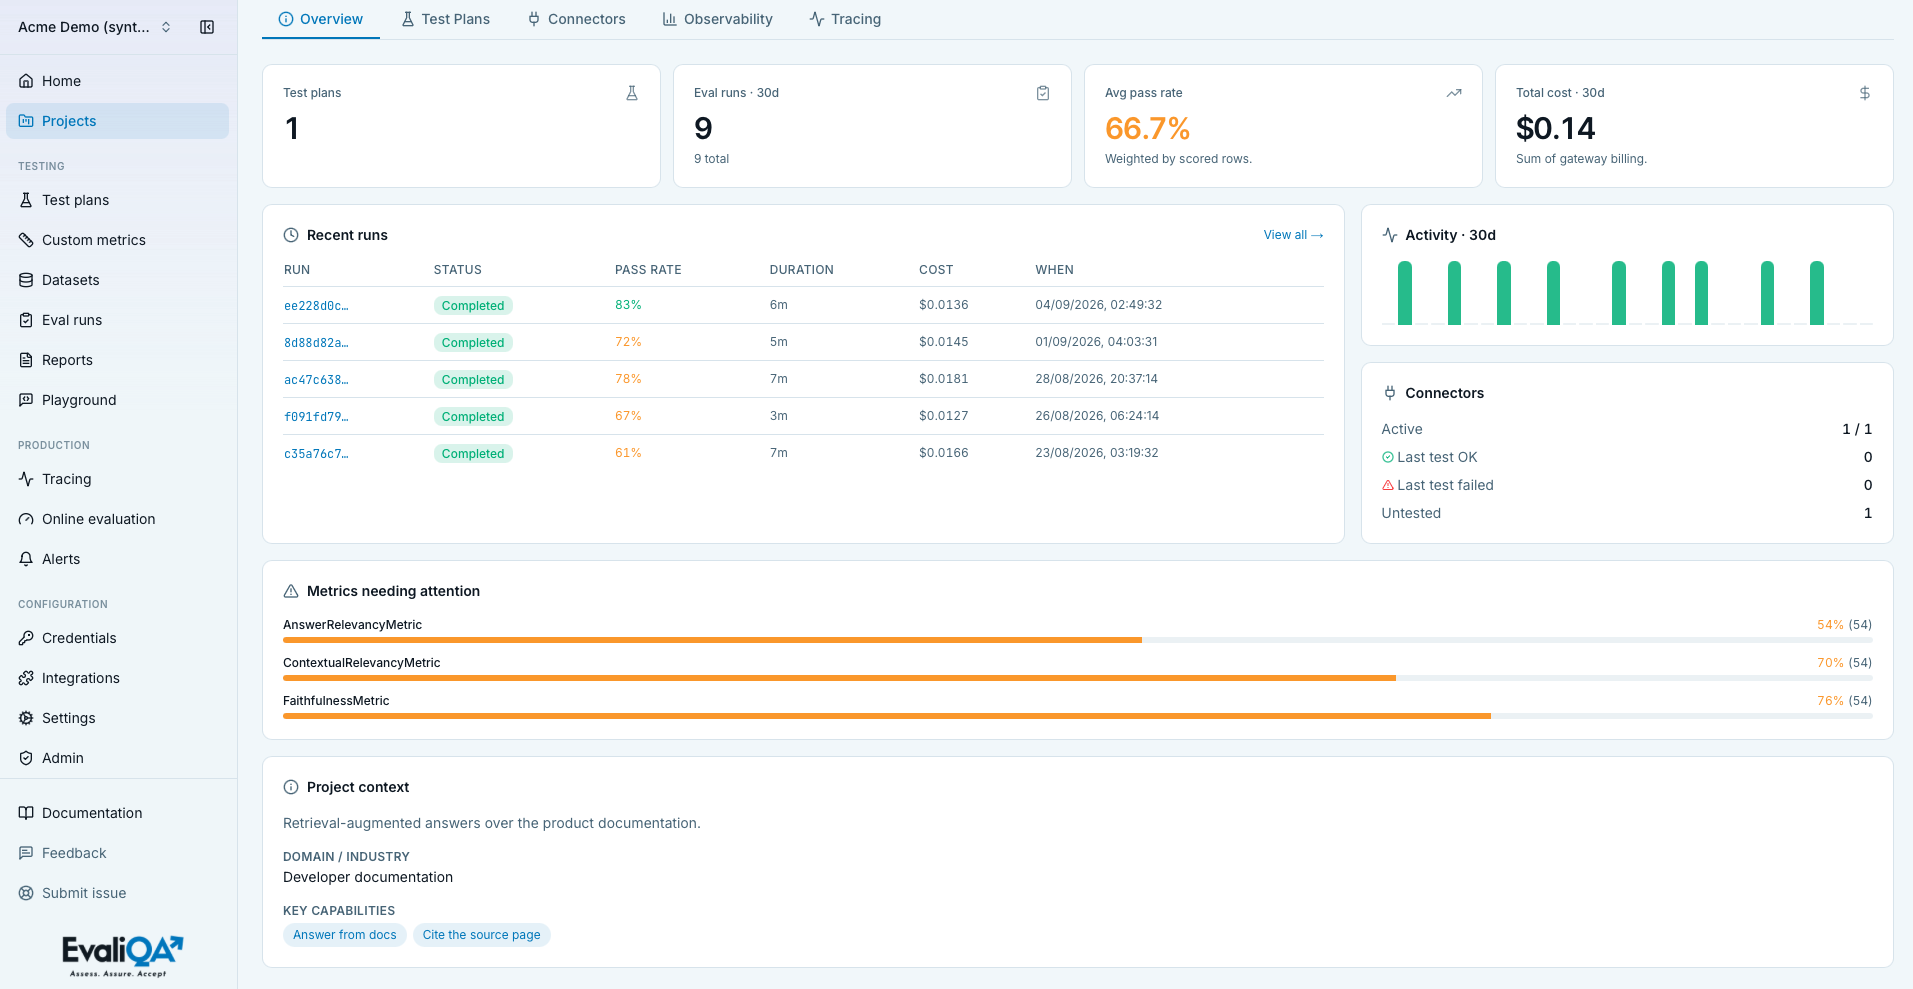This screenshot has width=1913, height=989.
Task: Click the 83% pass rate value
Action: click(628, 305)
